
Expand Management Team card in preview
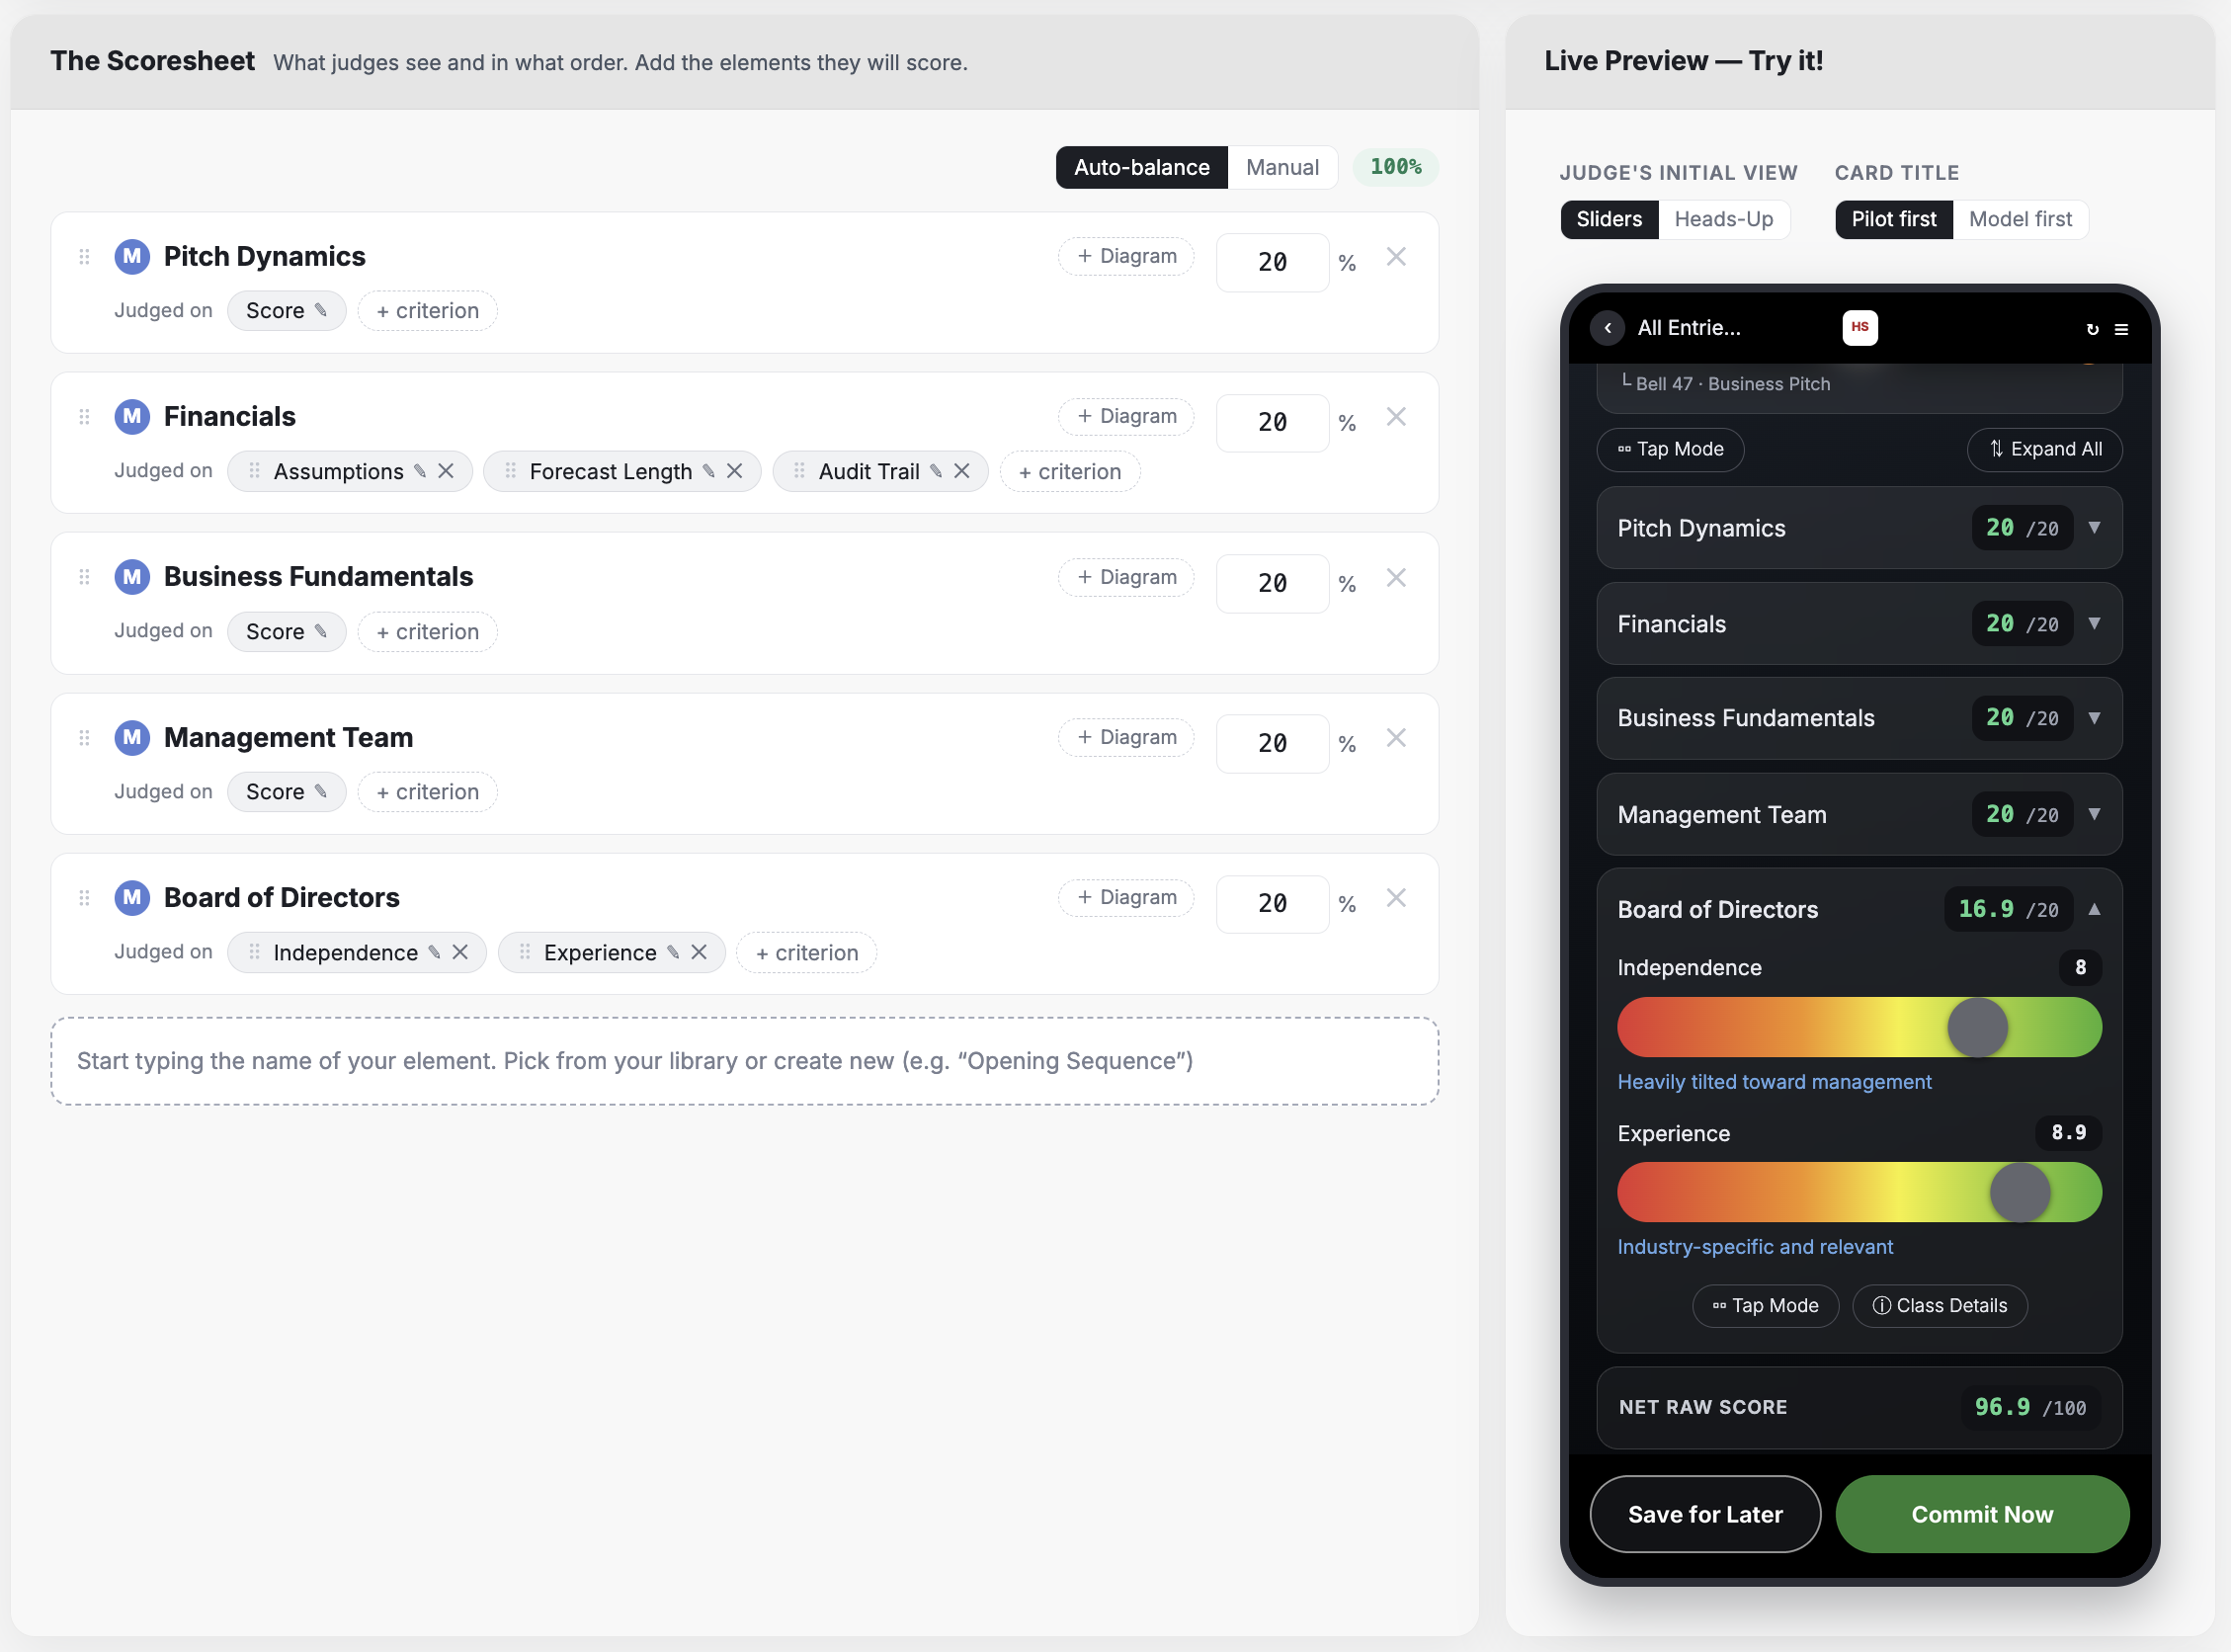[2094, 814]
